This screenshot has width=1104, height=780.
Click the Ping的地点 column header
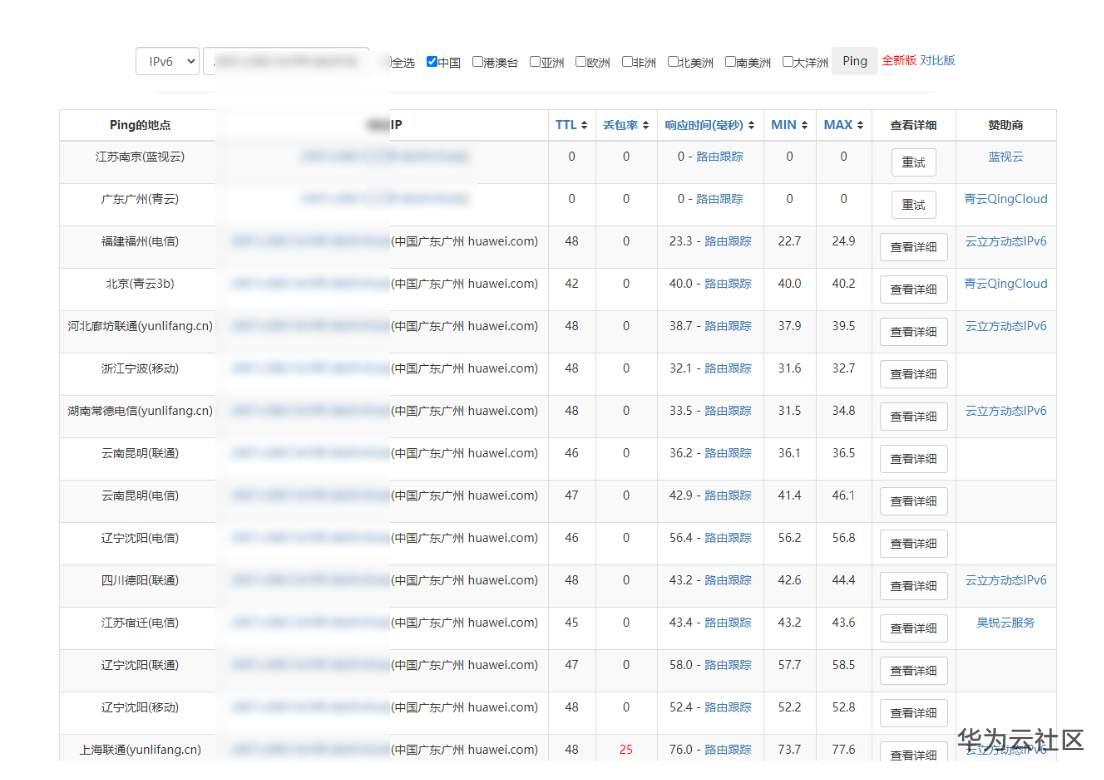[x=140, y=125]
